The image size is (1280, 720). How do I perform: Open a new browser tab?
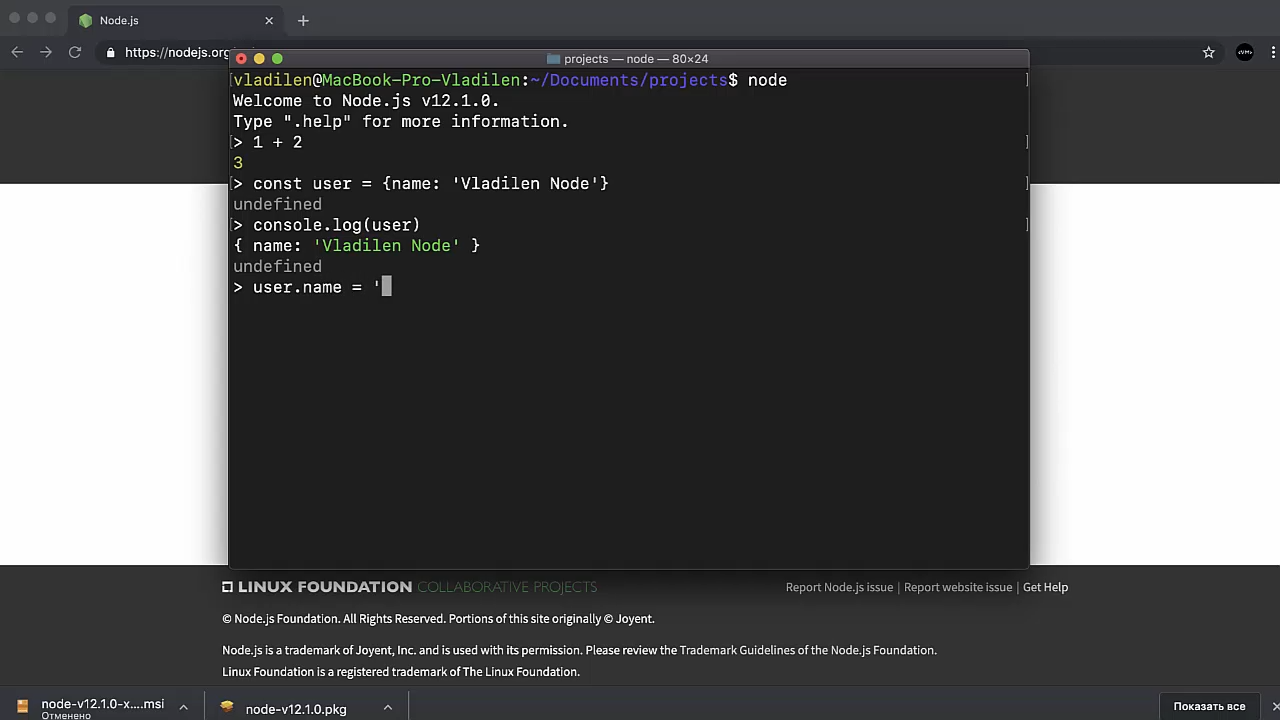point(303,20)
